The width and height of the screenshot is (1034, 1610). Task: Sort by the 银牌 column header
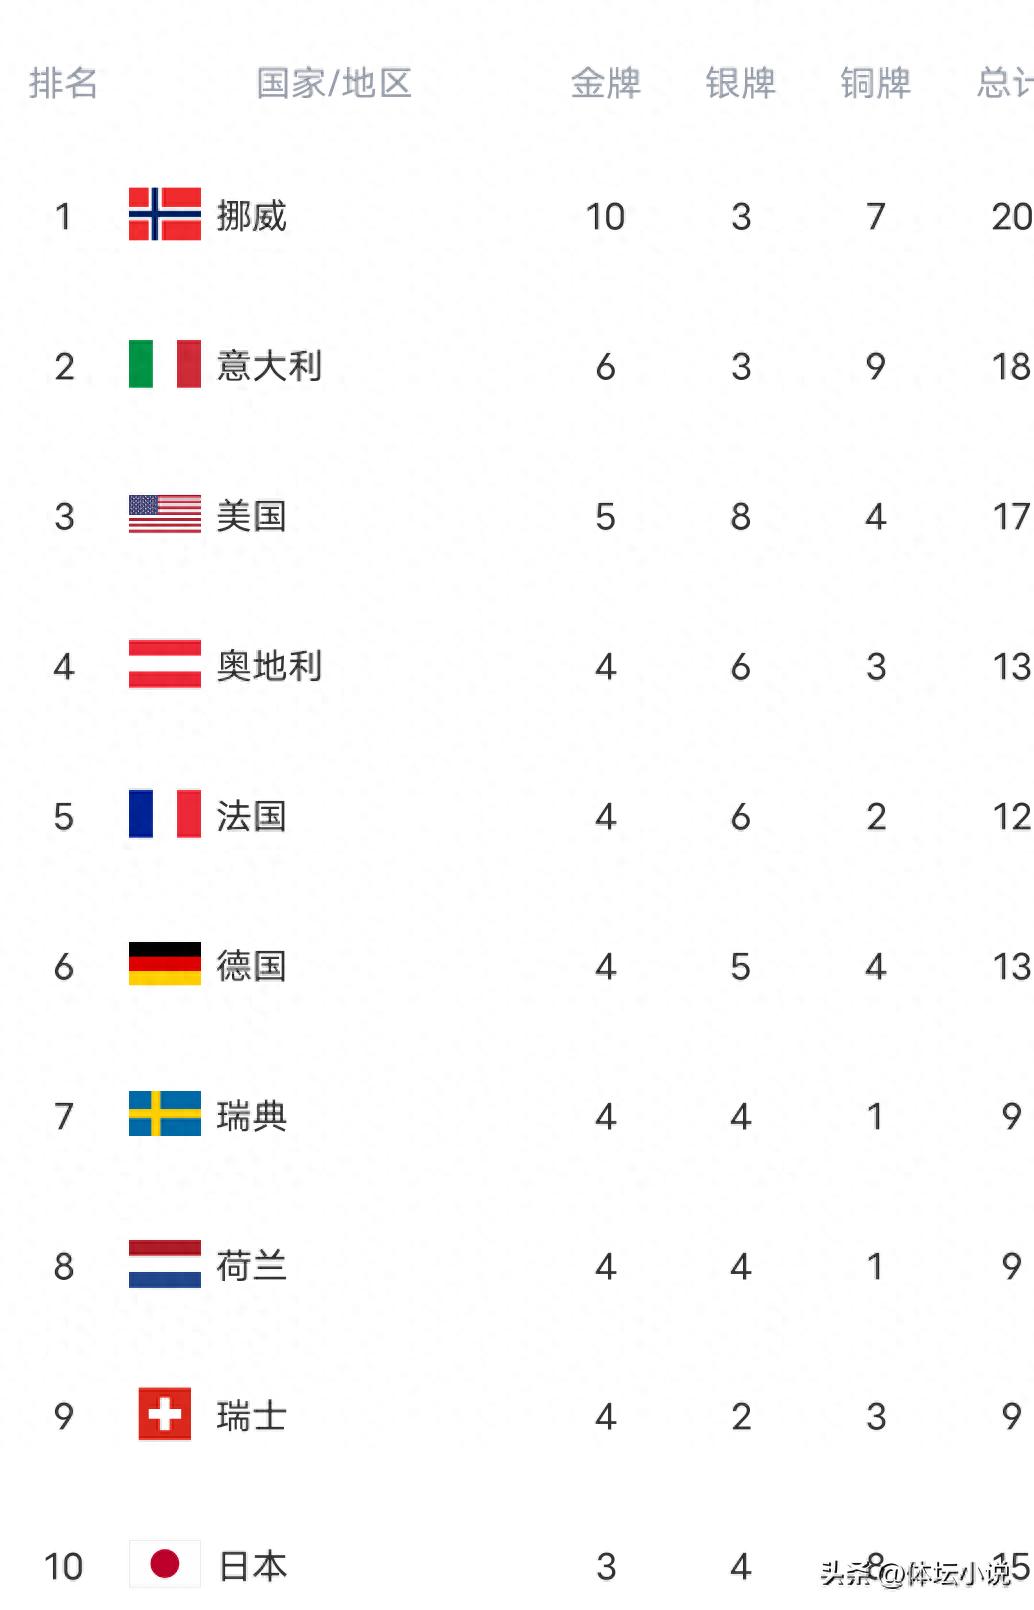tap(740, 83)
